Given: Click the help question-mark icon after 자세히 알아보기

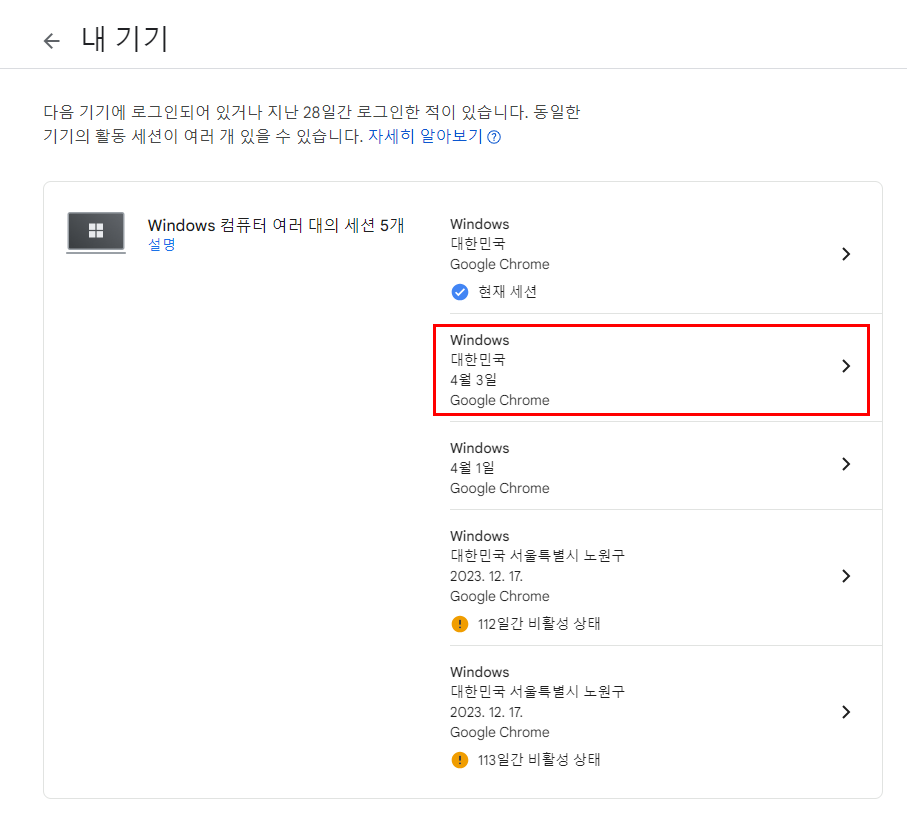Looking at the screenshot, I should tap(493, 137).
